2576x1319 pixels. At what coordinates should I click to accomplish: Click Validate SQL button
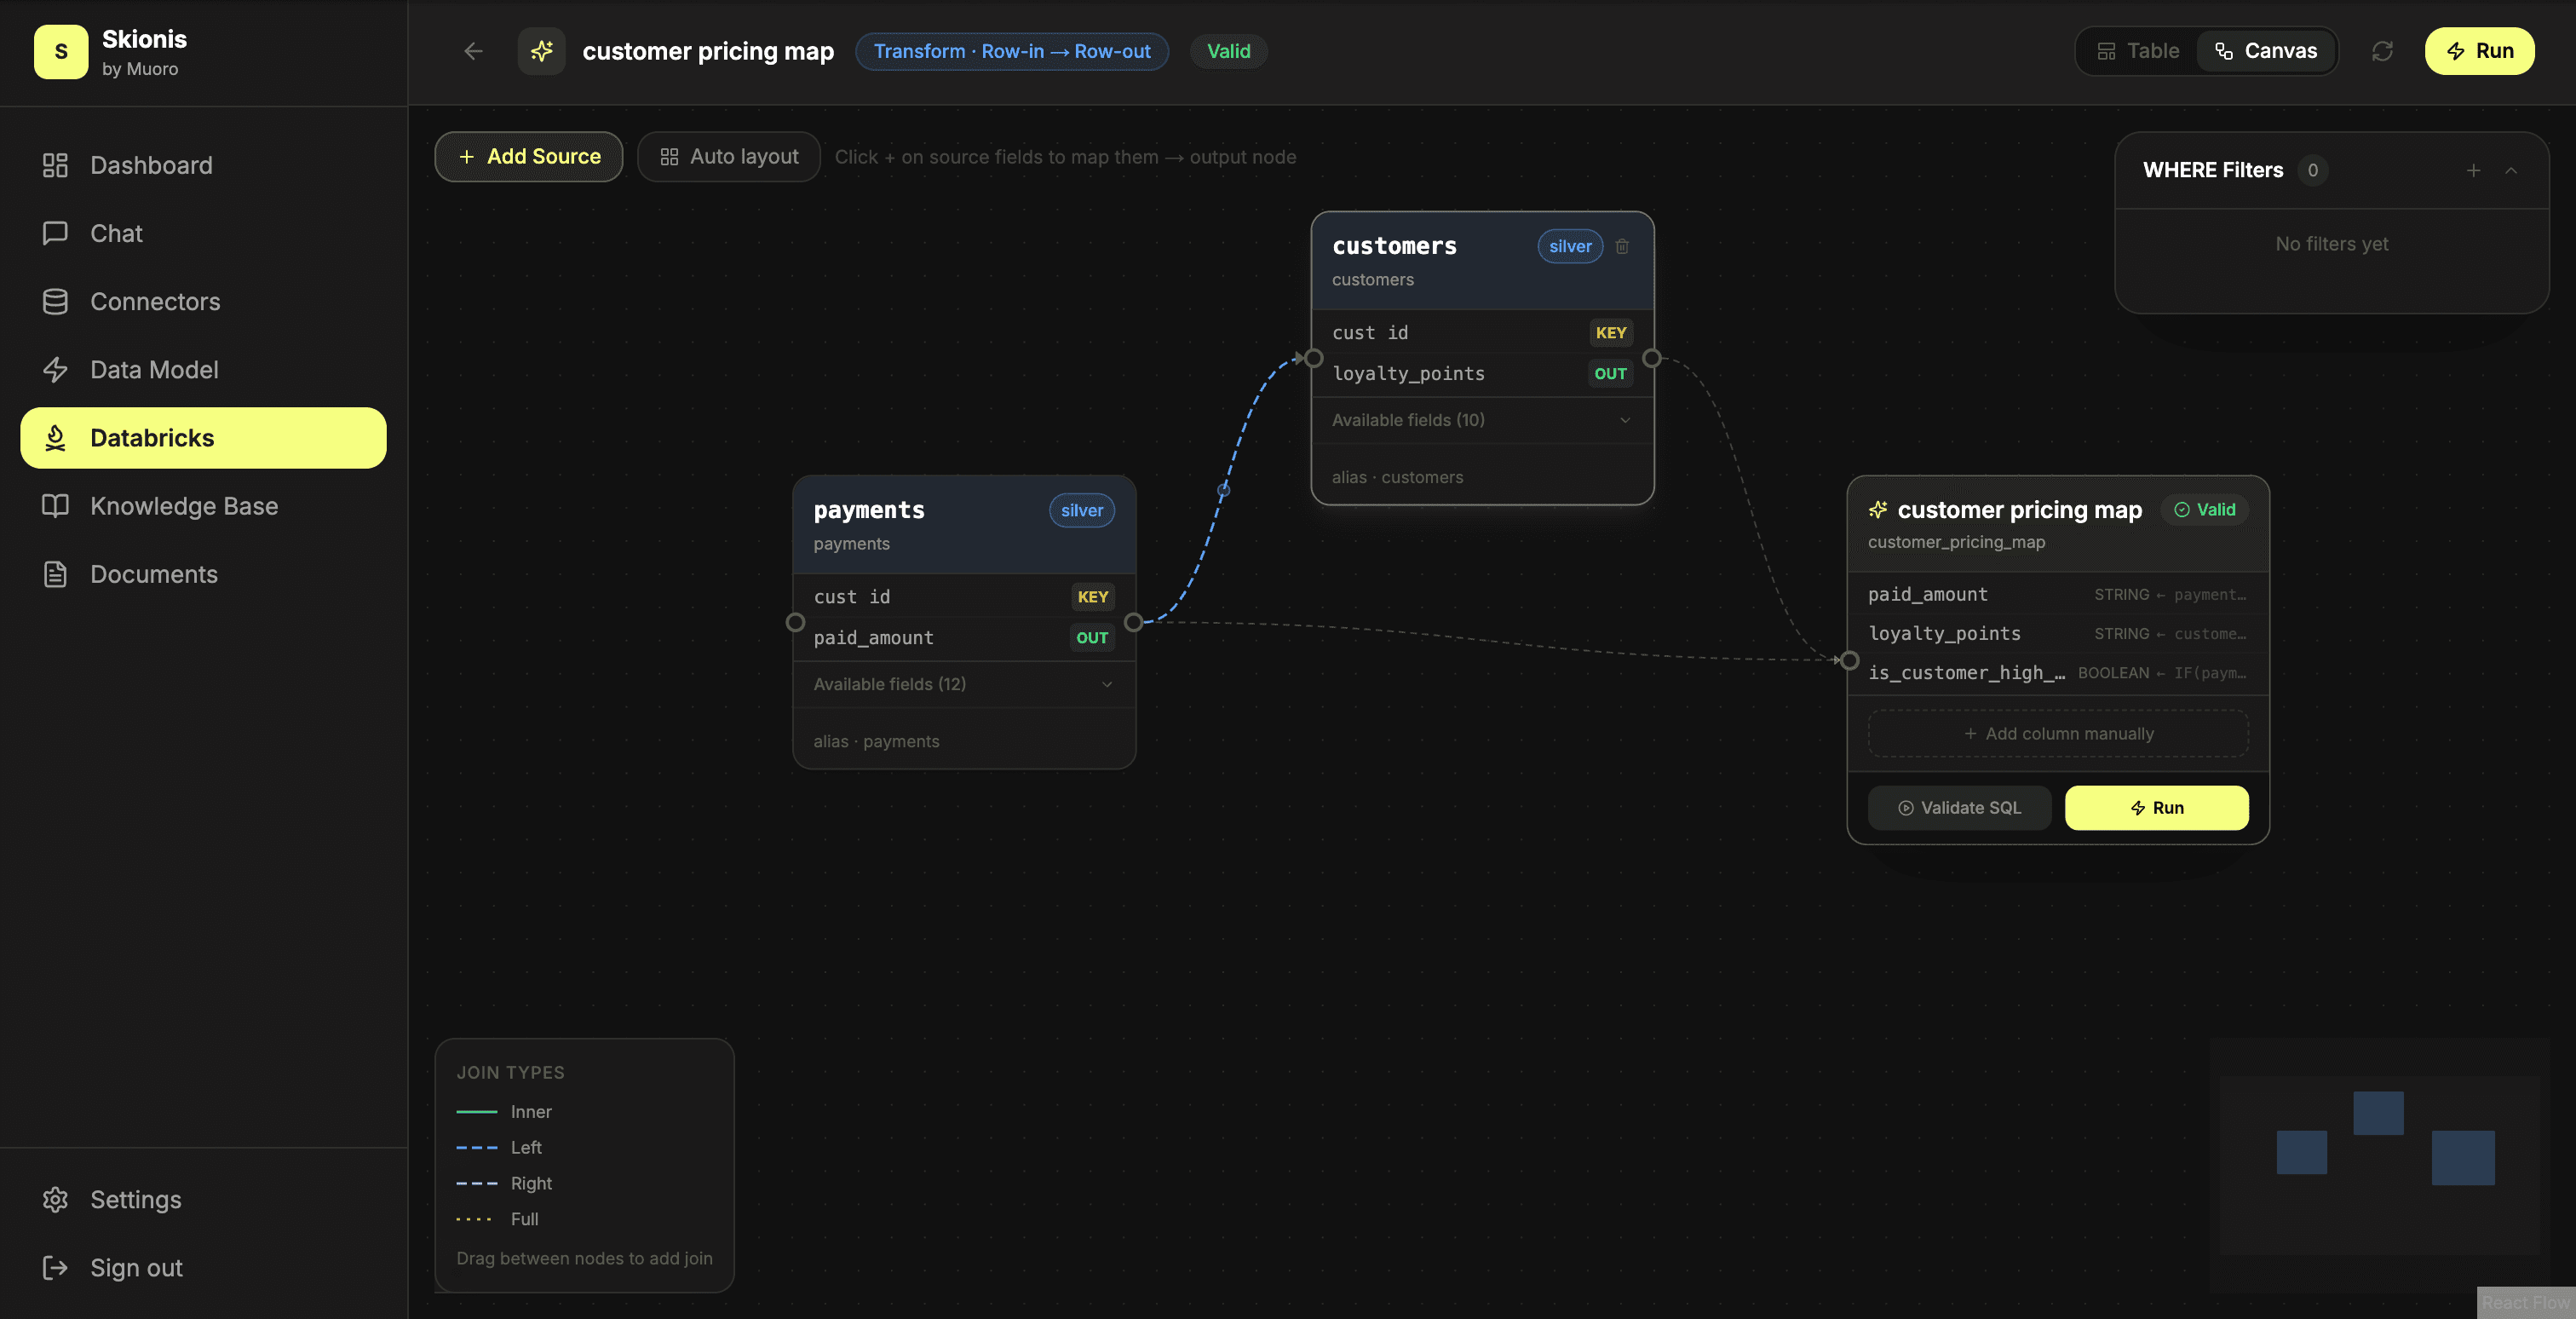point(1959,807)
